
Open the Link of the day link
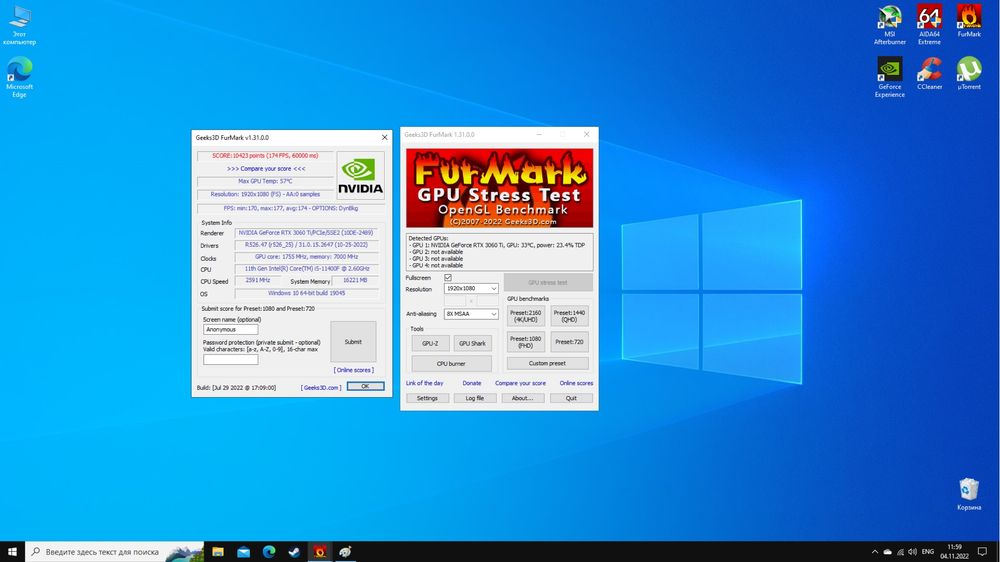pos(425,383)
